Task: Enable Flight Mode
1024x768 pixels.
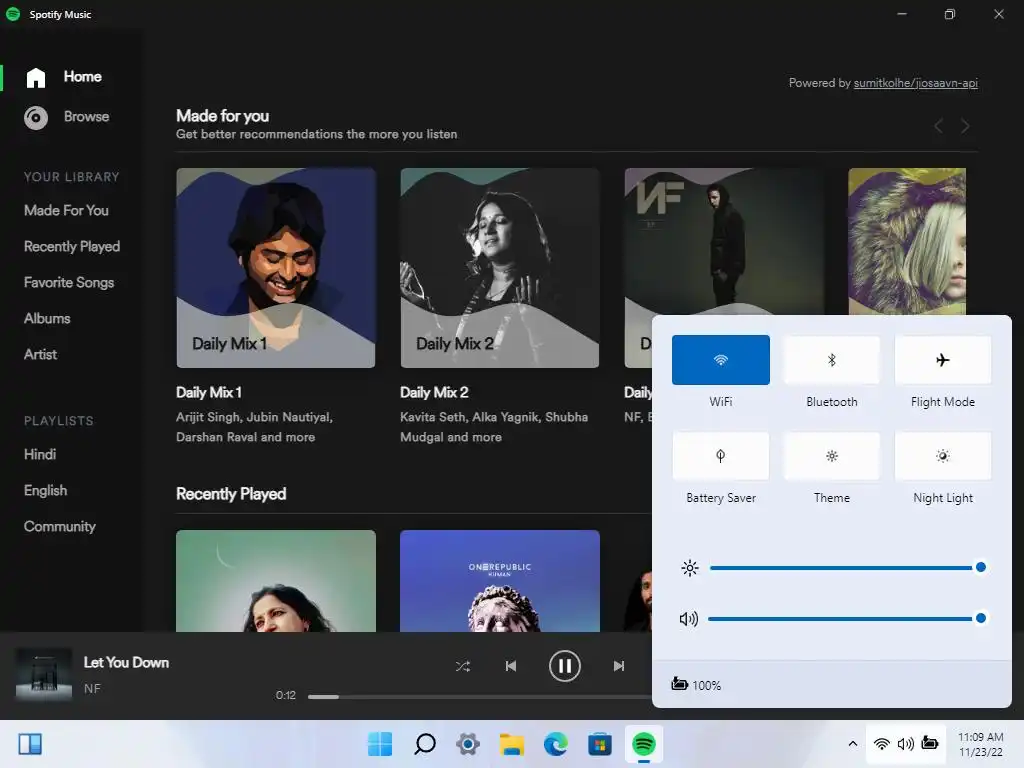Action: point(943,360)
